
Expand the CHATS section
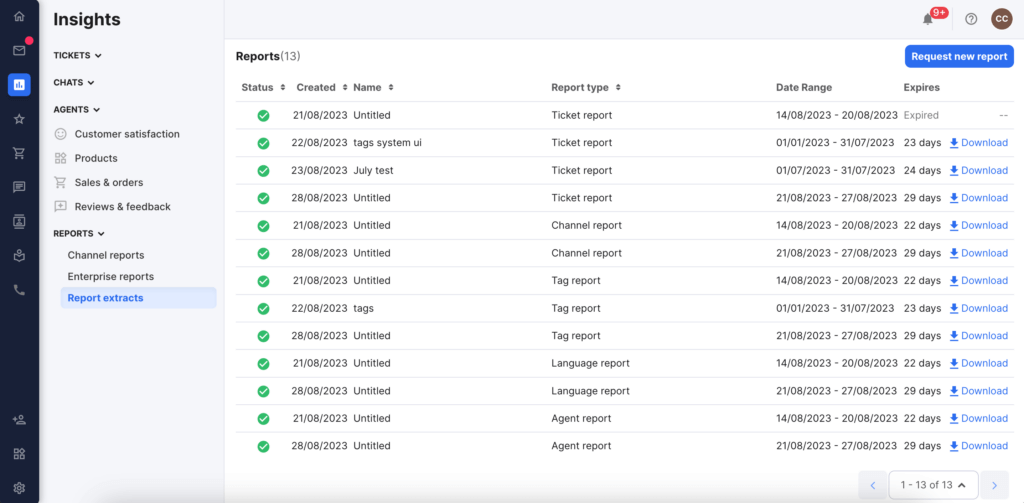coord(74,82)
